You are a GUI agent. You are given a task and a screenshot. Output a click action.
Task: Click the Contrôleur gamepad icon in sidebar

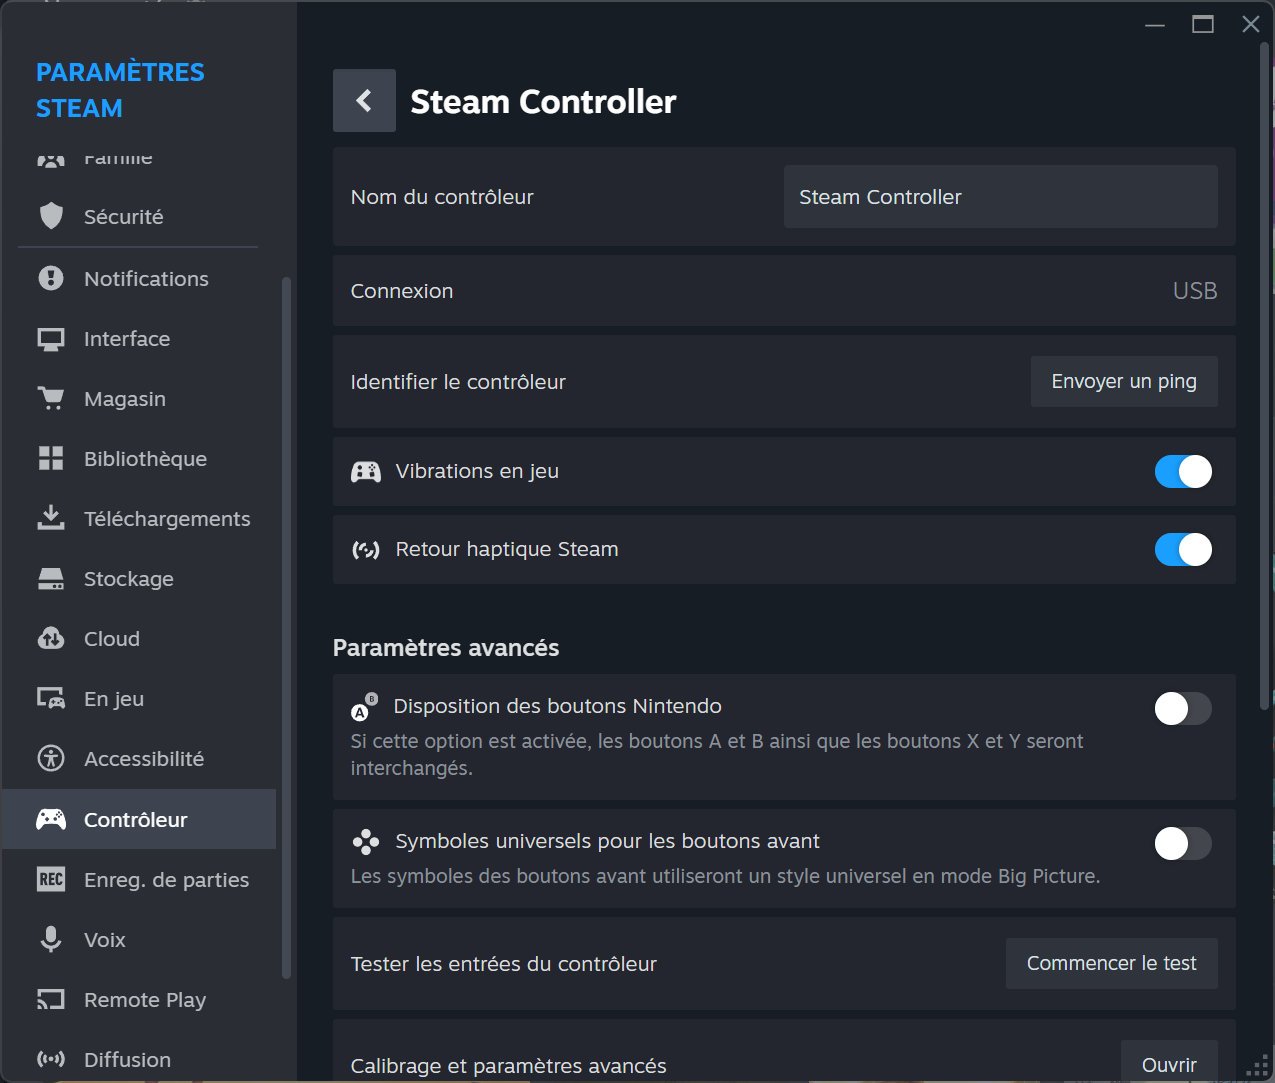[51, 819]
